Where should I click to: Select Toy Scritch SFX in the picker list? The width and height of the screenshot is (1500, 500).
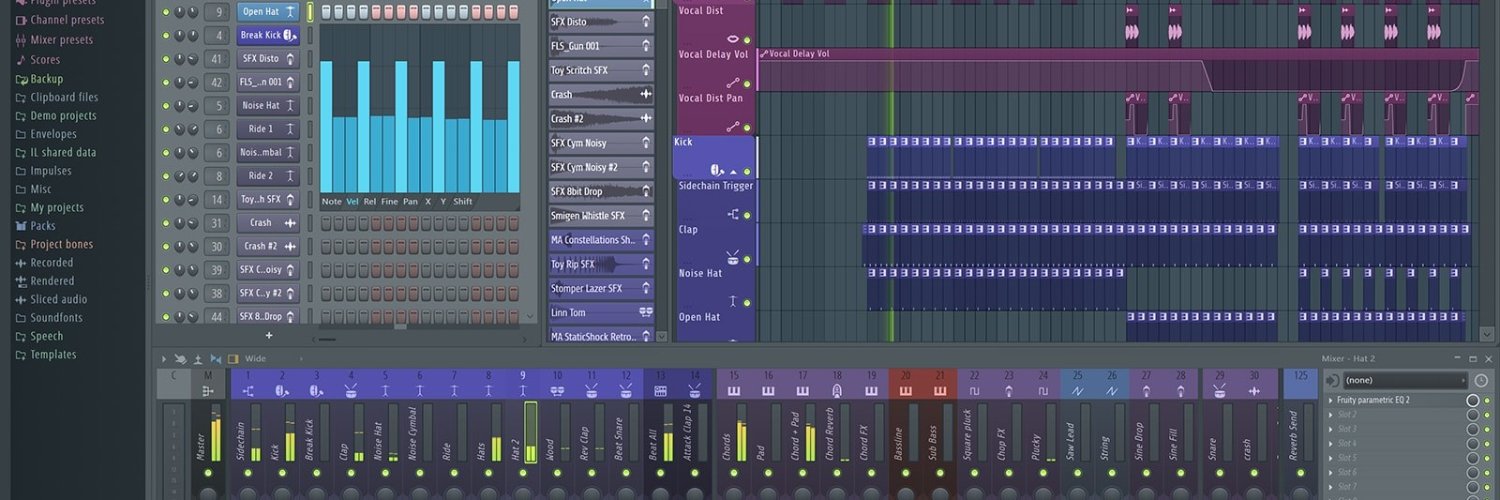601,70
